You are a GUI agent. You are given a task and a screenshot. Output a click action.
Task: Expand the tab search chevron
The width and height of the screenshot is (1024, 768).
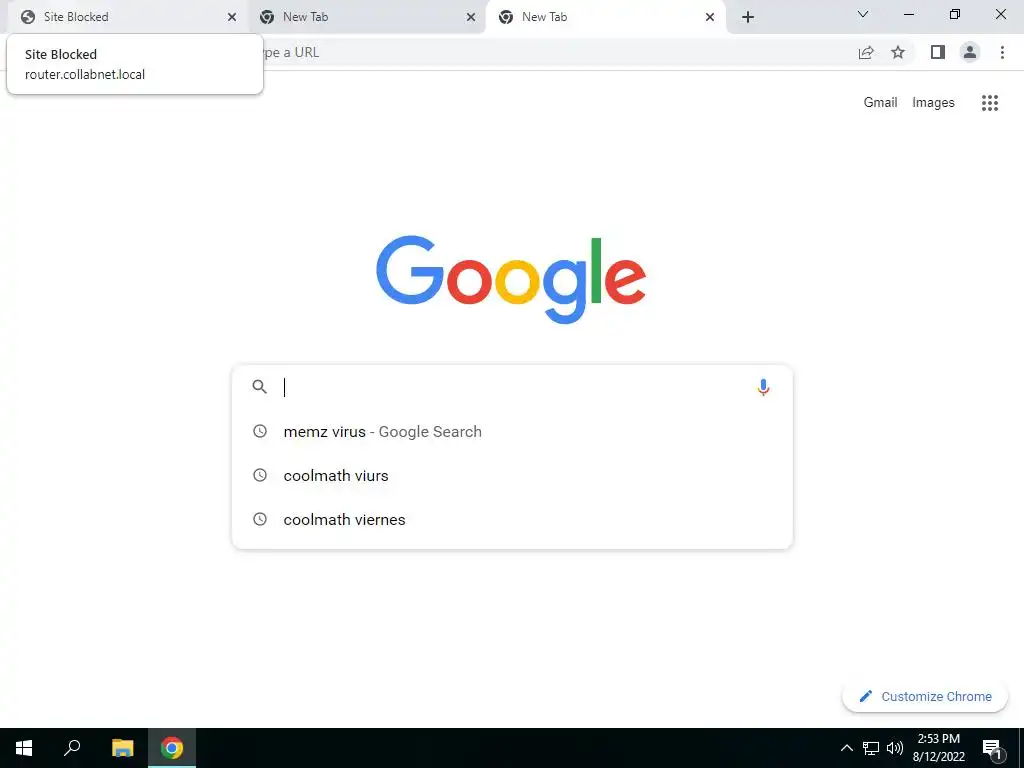click(x=863, y=14)
